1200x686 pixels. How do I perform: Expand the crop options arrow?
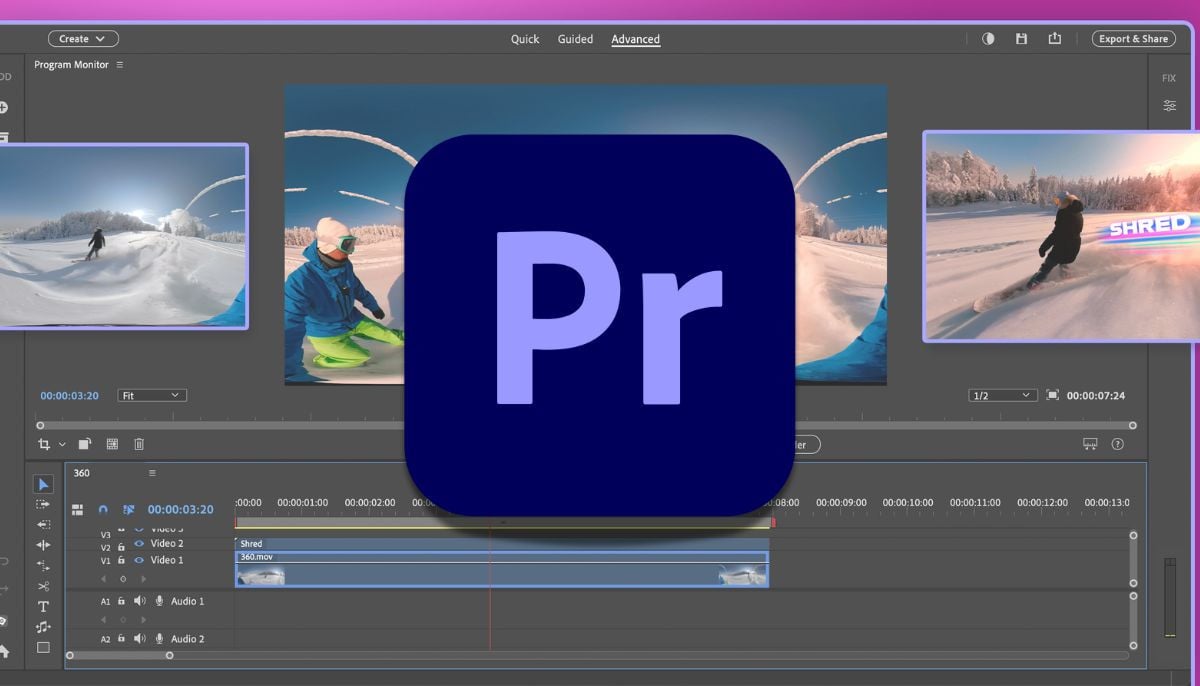click(x=62, y=445)
